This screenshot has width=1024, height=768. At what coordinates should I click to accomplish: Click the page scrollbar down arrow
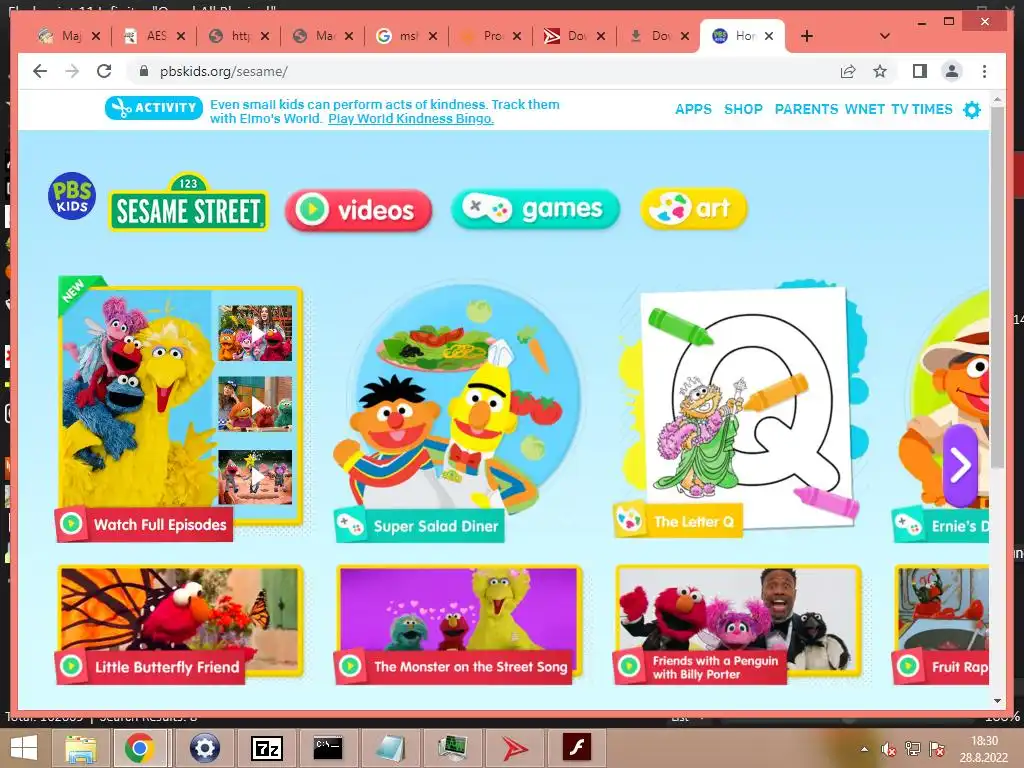[997, 701]
